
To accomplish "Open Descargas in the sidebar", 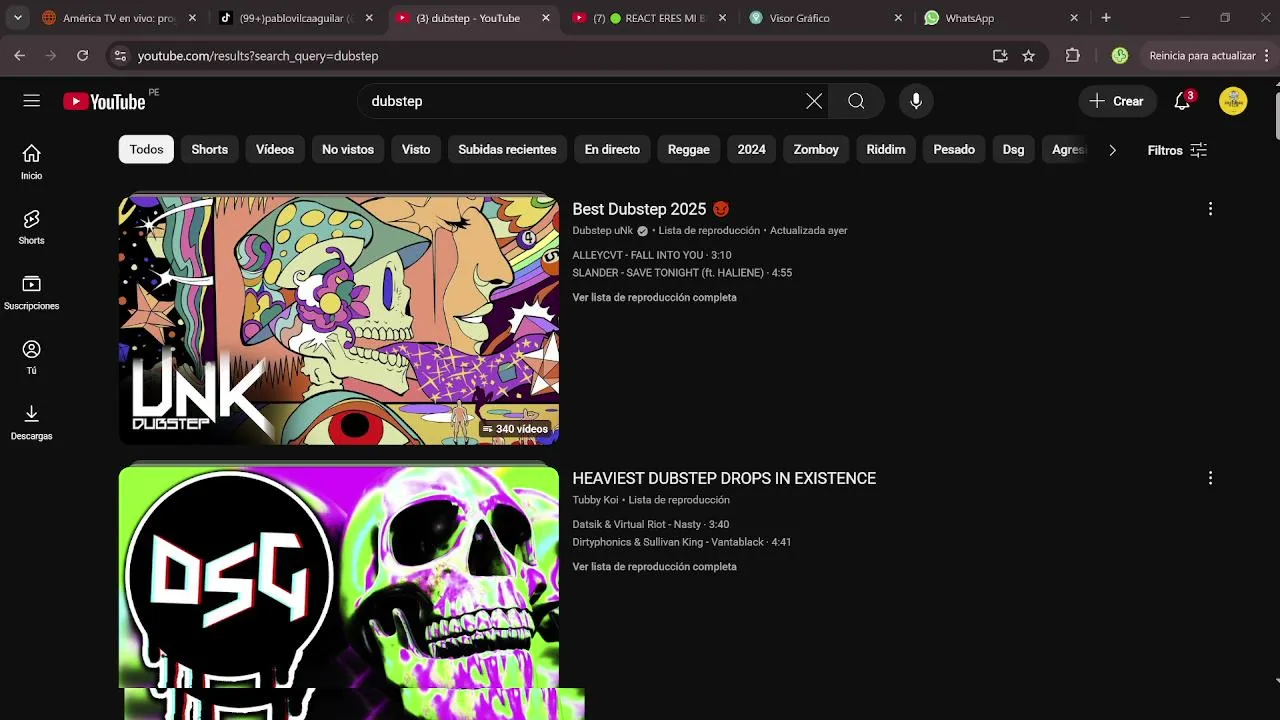I will [32, 422].
